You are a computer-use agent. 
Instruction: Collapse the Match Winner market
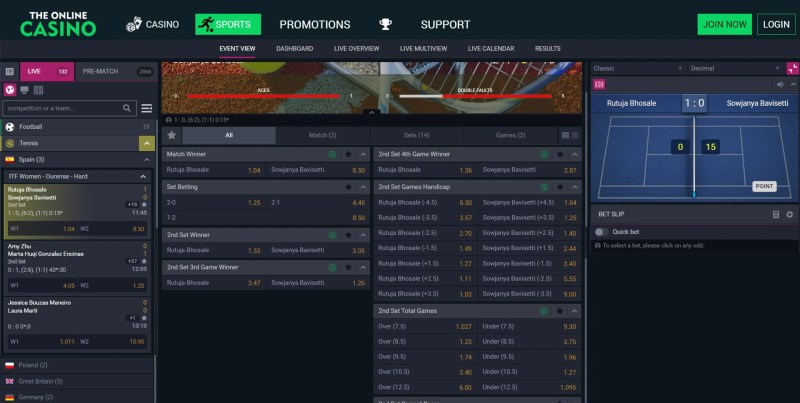[x=363, y=154]
